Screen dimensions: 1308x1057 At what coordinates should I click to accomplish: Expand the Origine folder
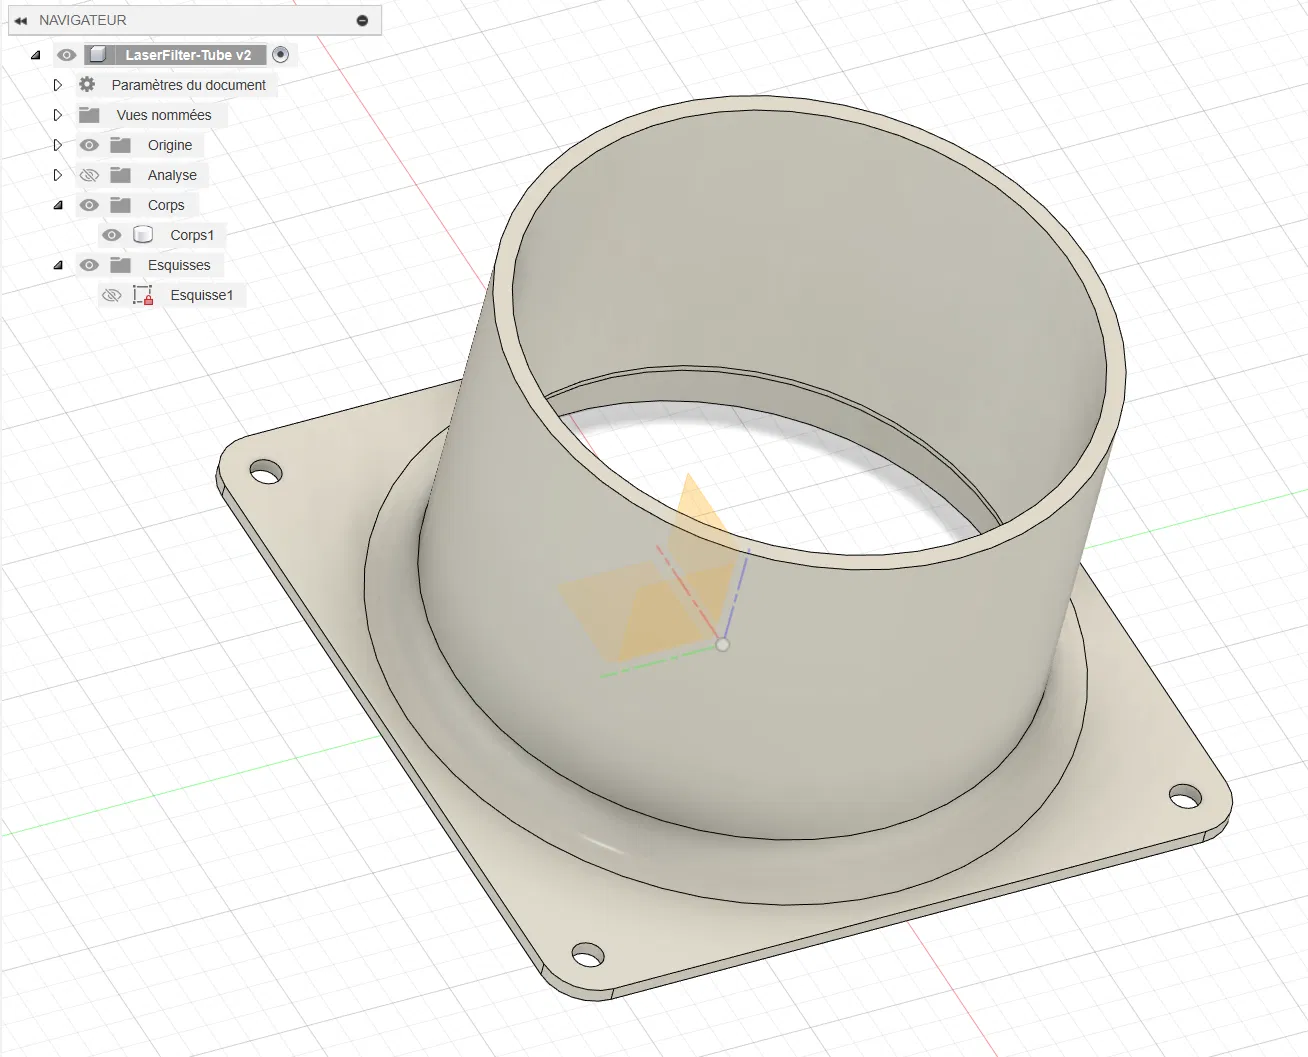[x=58, y=145]
